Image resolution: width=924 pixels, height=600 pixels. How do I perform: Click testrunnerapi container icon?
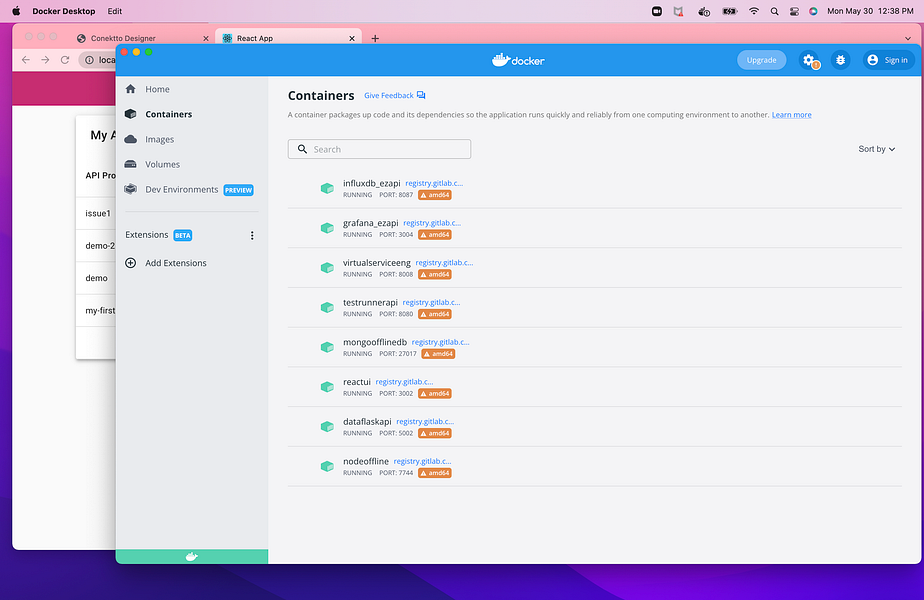(327, 308)
